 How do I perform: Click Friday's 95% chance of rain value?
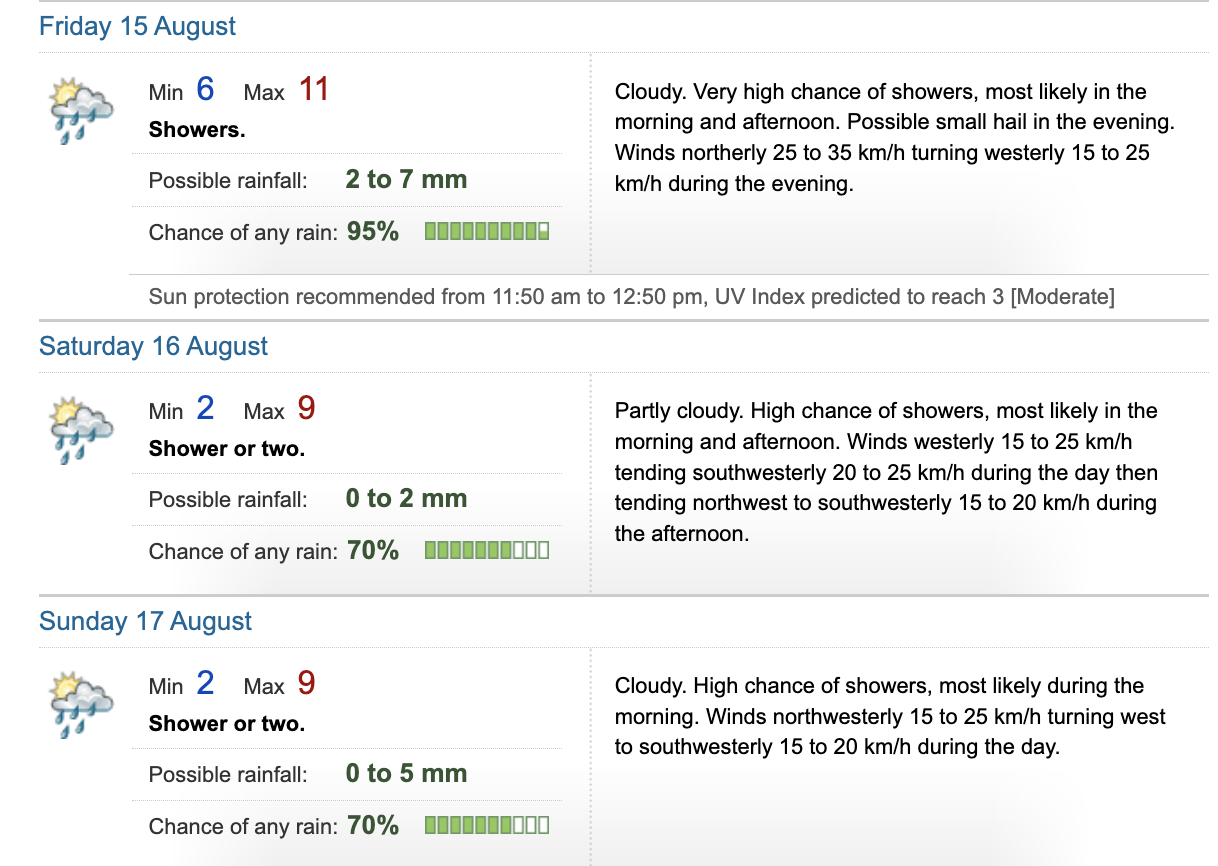pos(373,232)
